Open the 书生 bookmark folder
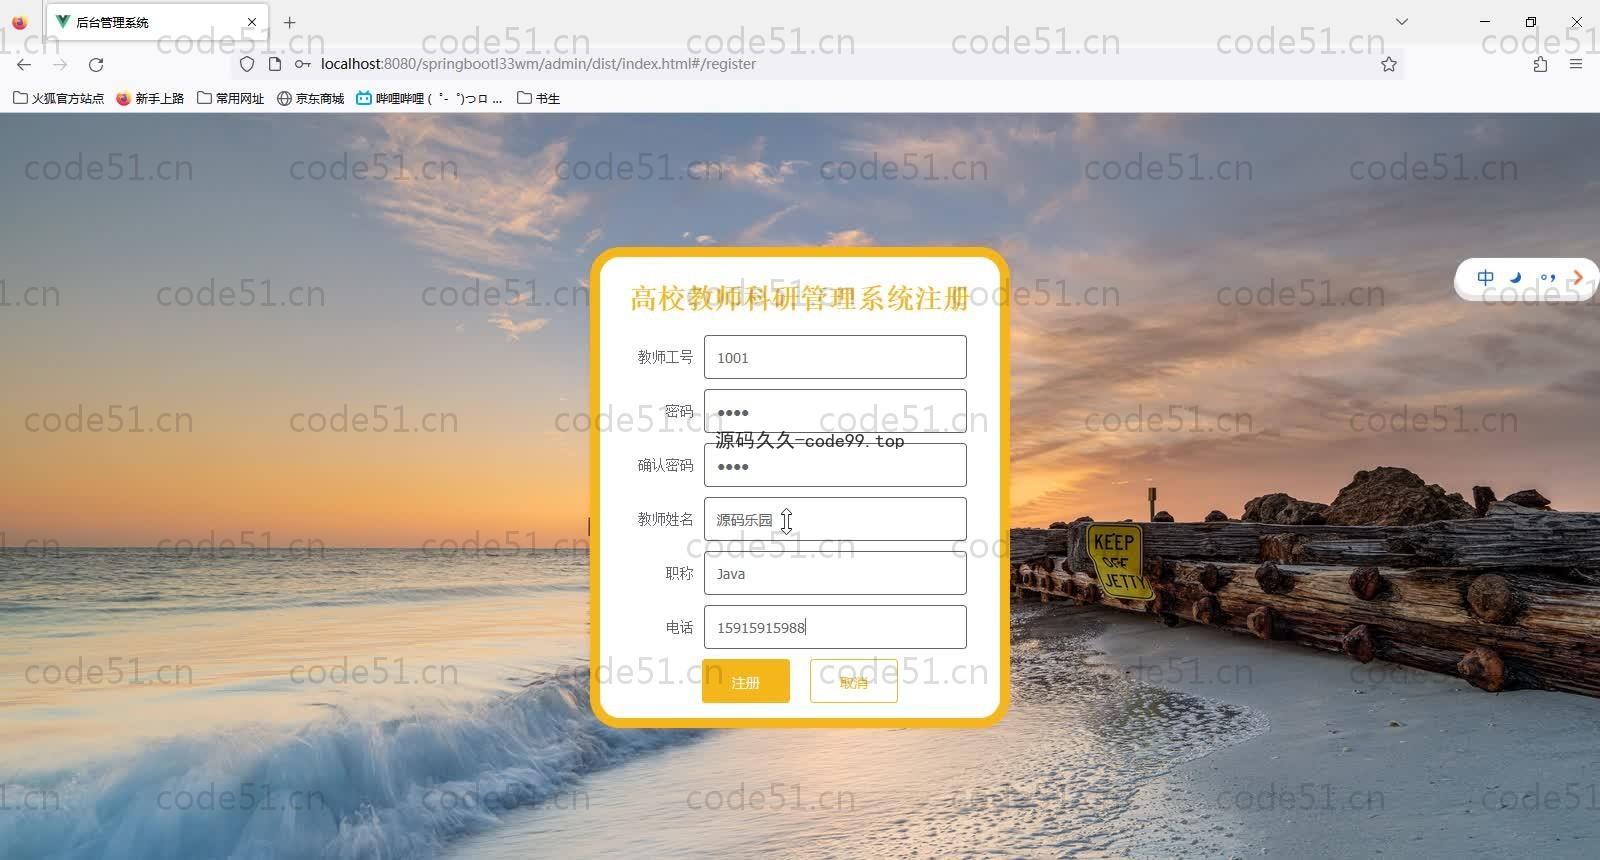 pos(538,98)
